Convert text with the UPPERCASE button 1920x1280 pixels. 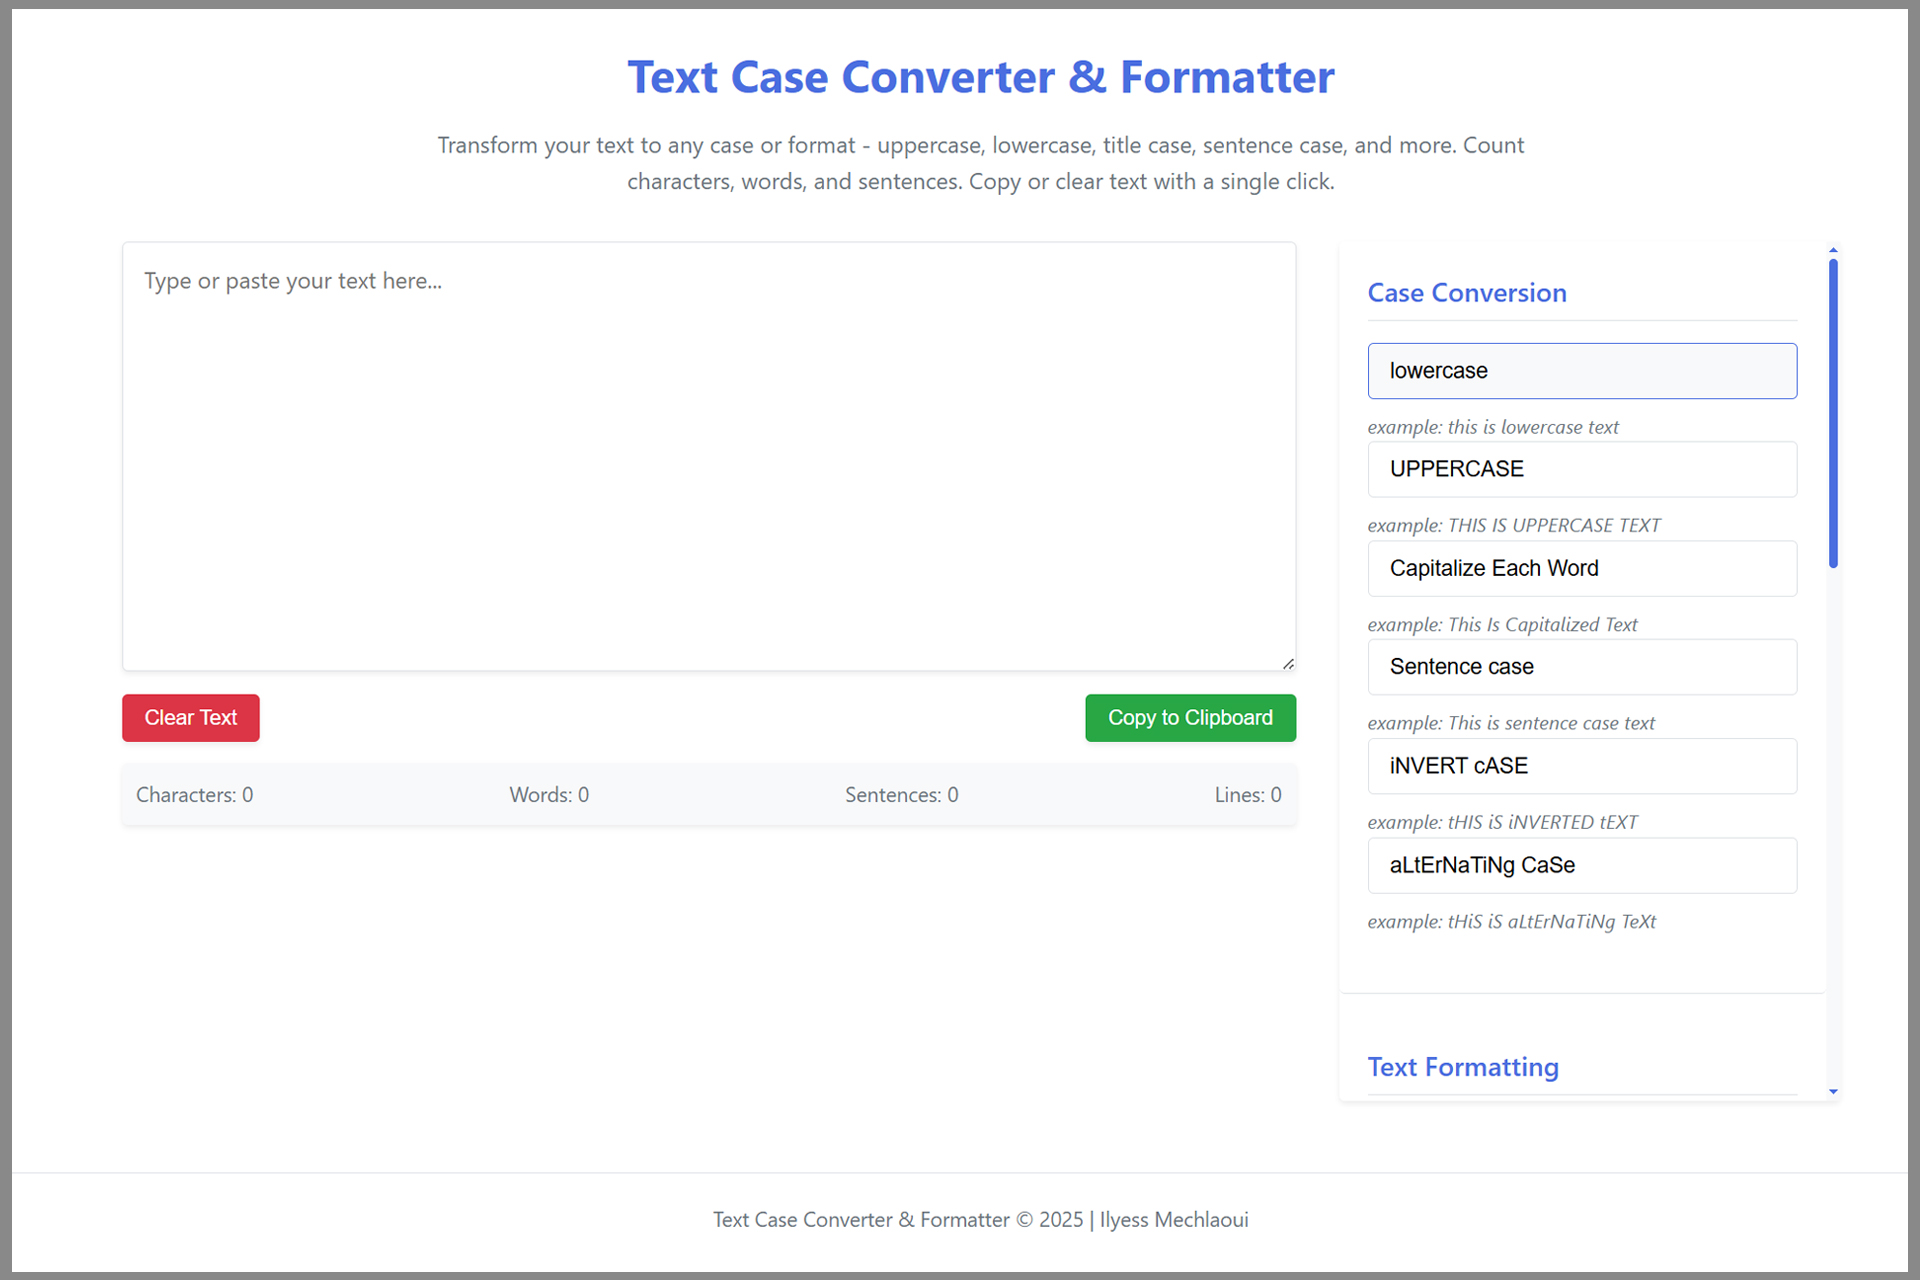click(x=1582, y=469)
